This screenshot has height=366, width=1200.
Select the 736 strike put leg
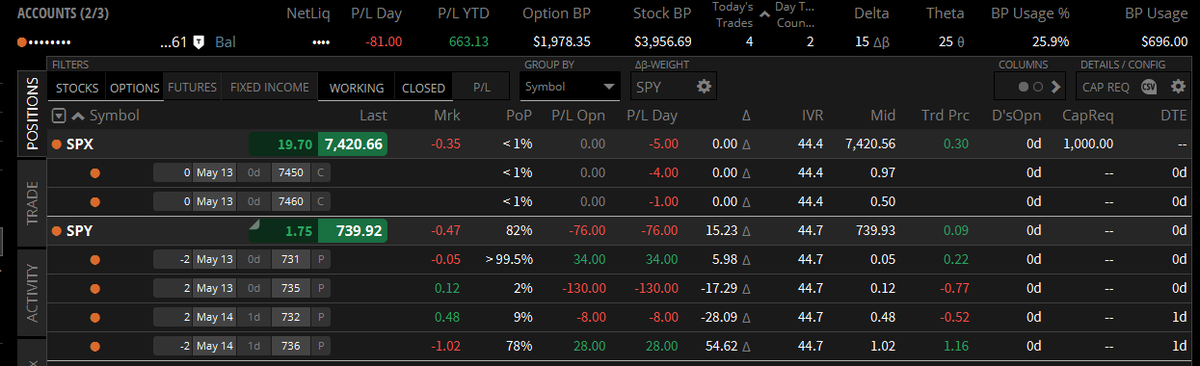(243, 346)
